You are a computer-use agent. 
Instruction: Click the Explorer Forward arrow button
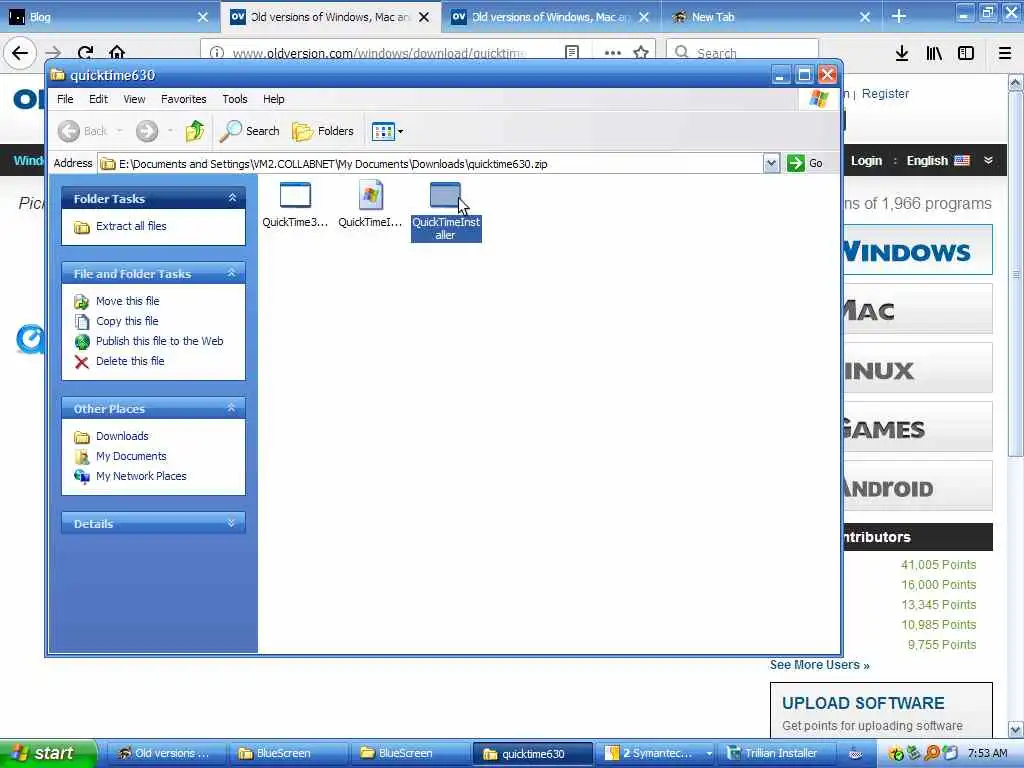click(x=147, y=131)
